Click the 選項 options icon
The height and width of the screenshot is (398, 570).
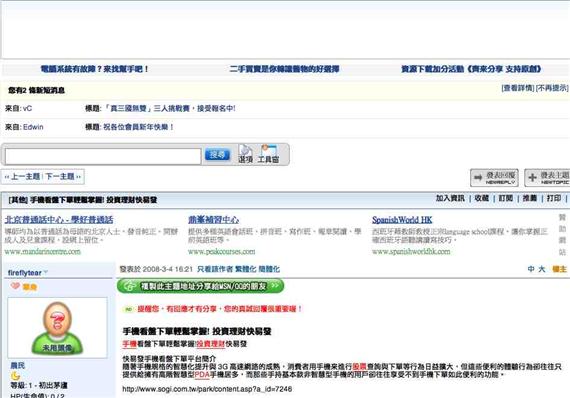point(245,154)
